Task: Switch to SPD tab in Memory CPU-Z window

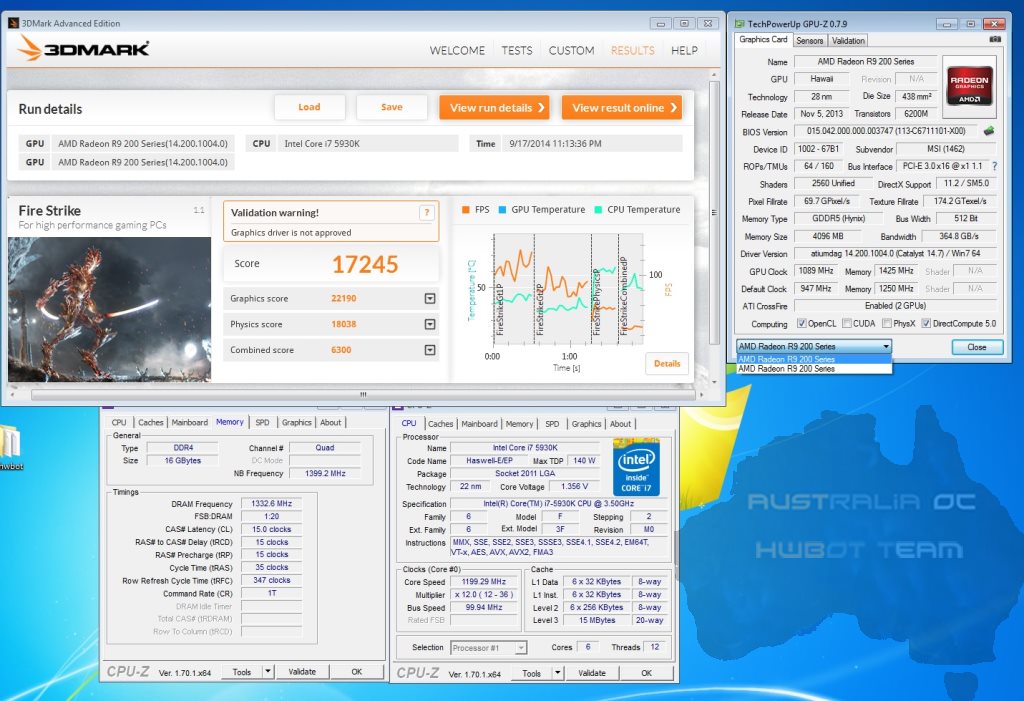Action: click(263, 423)
